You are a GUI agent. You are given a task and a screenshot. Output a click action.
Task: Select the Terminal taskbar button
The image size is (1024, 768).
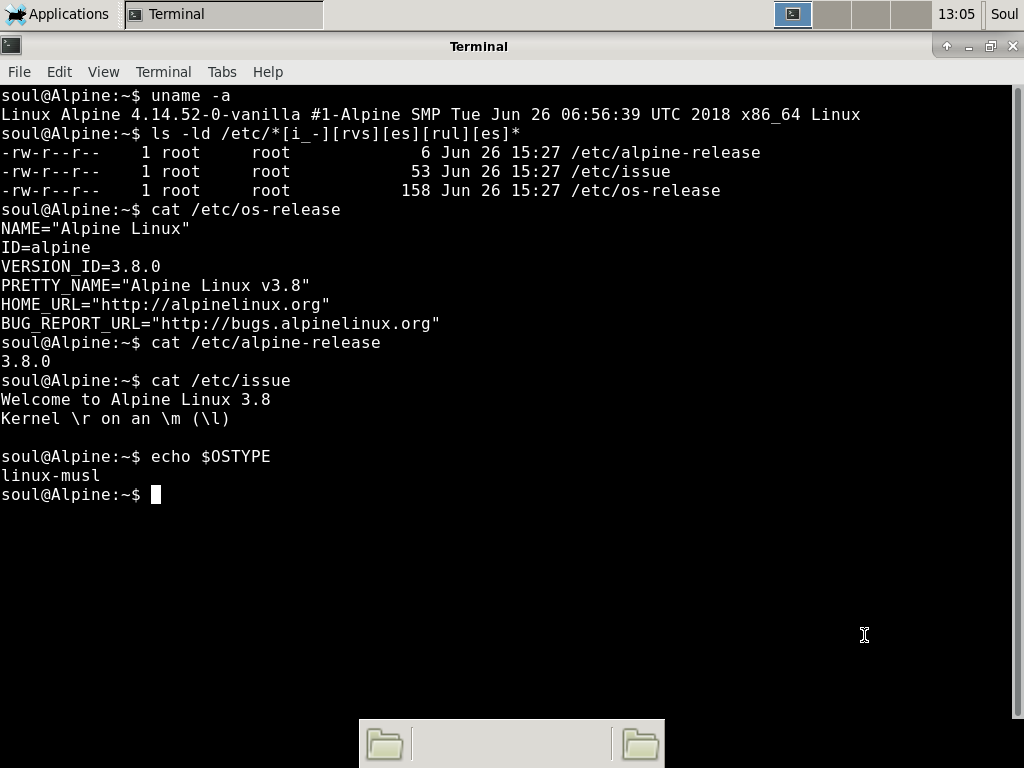(224, 14)
